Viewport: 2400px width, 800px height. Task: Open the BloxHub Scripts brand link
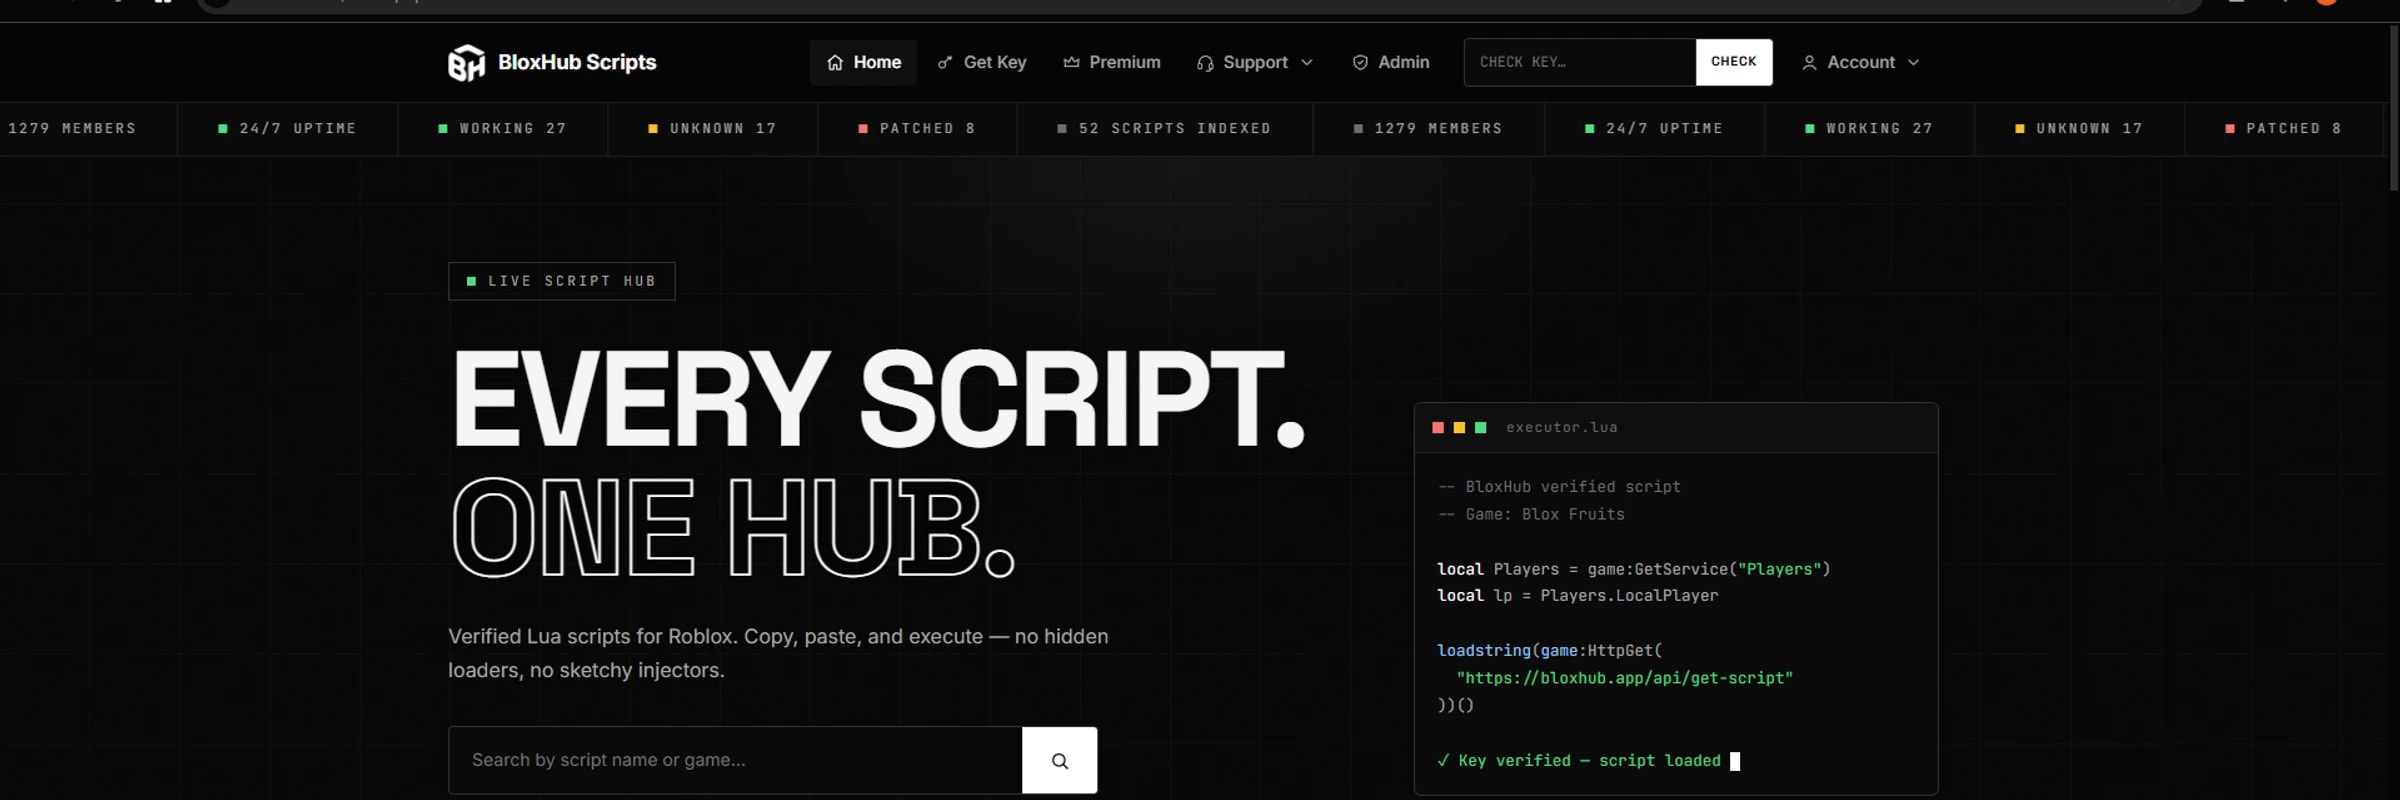click(552, 63)
